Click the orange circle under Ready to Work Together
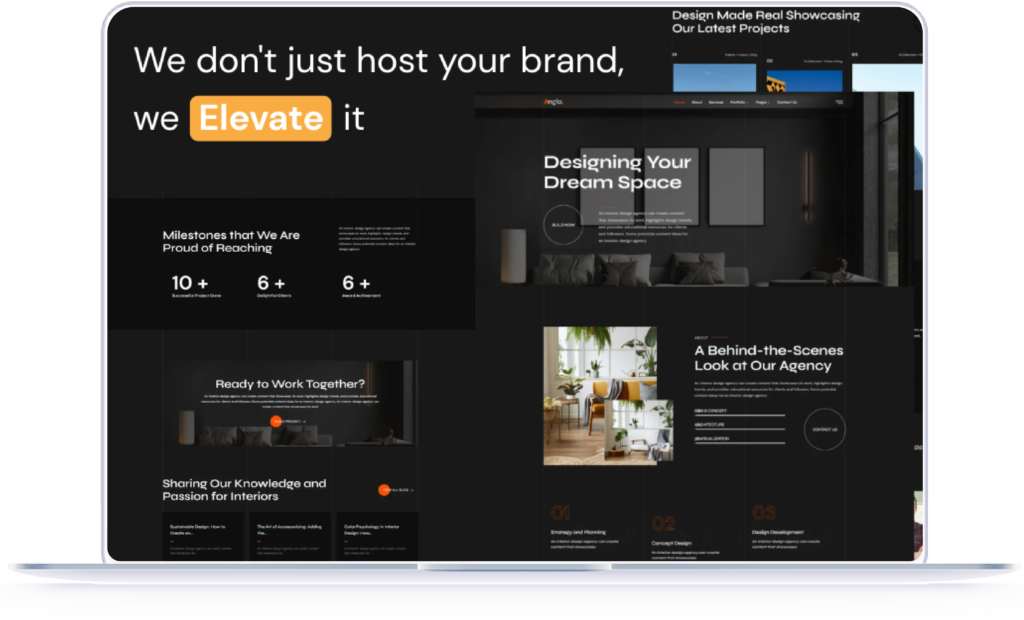Image resolution: width=1024 pixels, height=620 pixels. coord(276,421)
